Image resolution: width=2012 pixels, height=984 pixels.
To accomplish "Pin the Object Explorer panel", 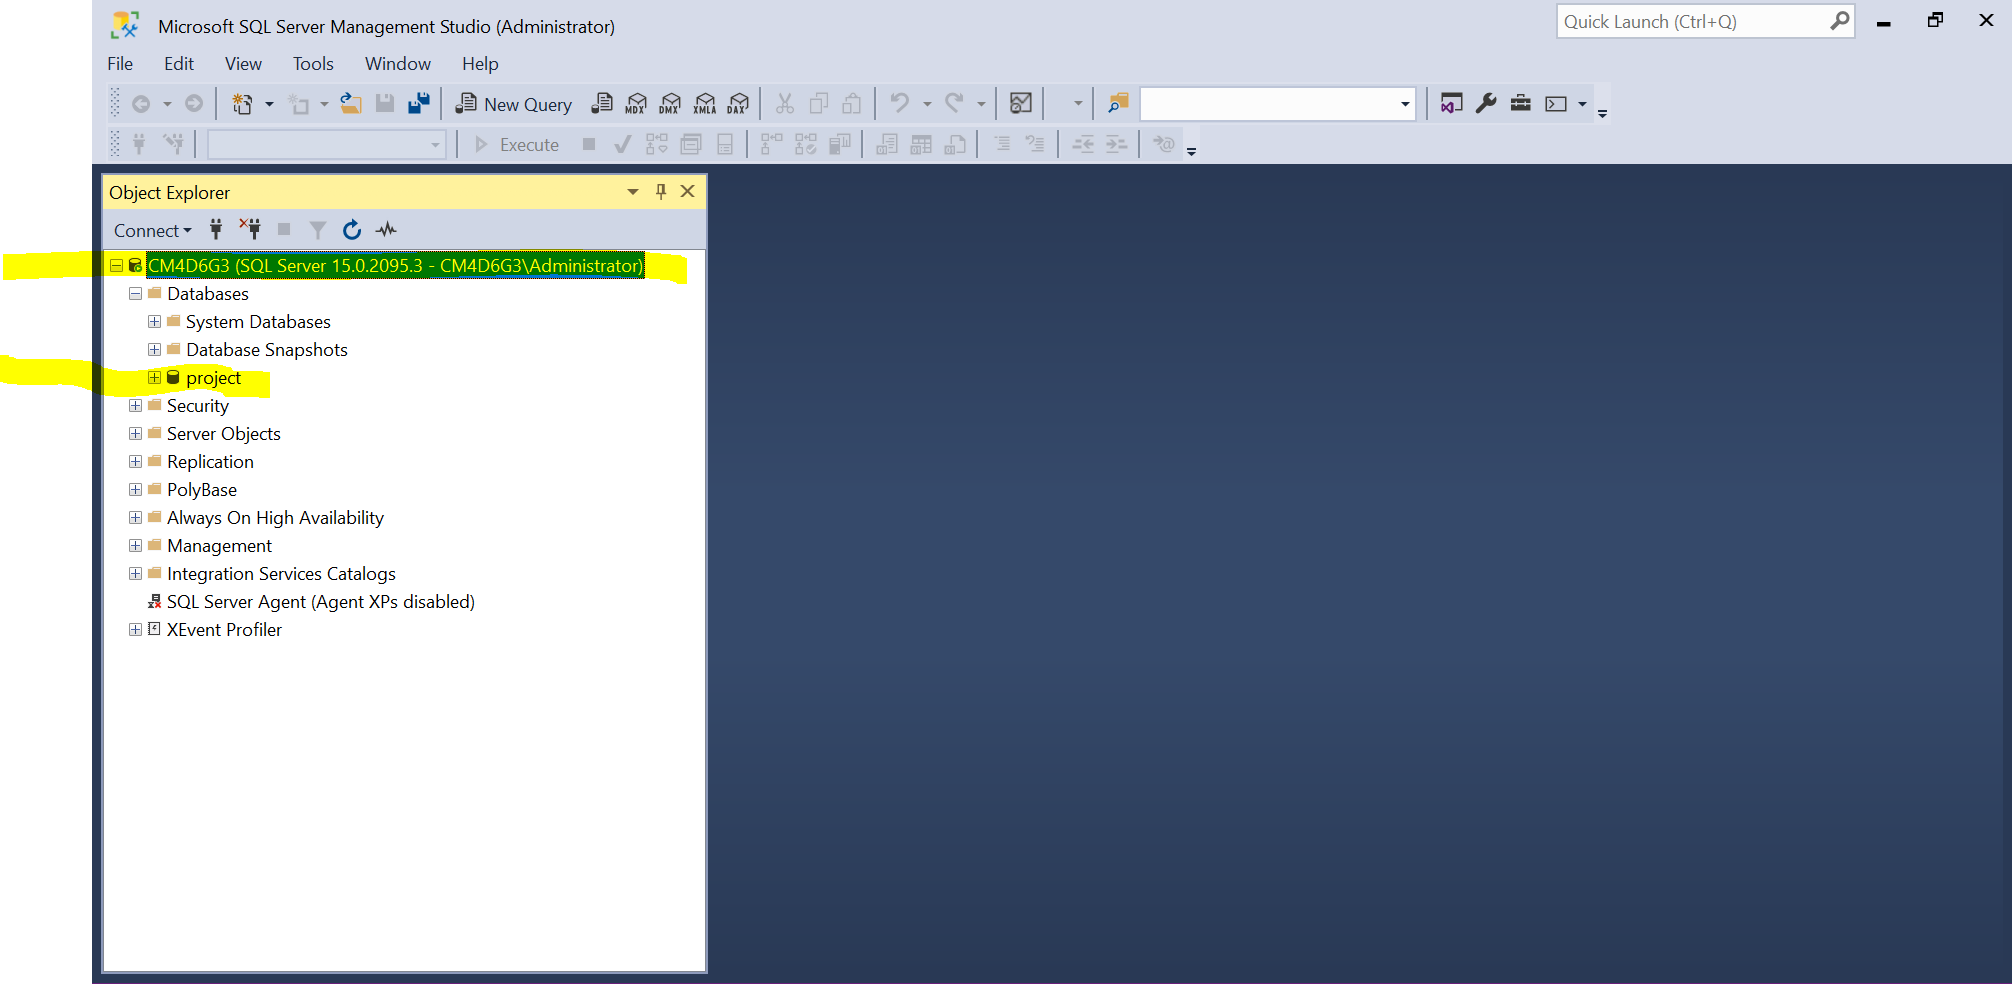I will [x=661, y=192].
